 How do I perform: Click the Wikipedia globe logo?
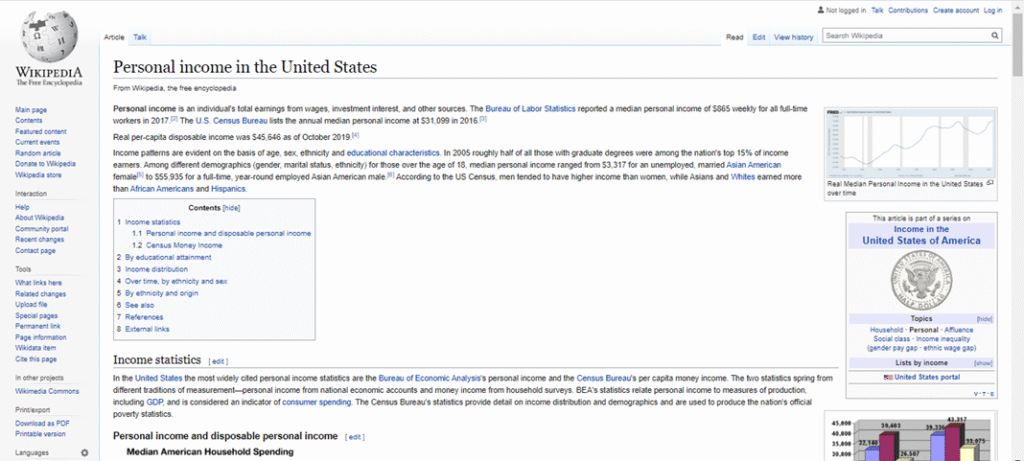point(48,38)
